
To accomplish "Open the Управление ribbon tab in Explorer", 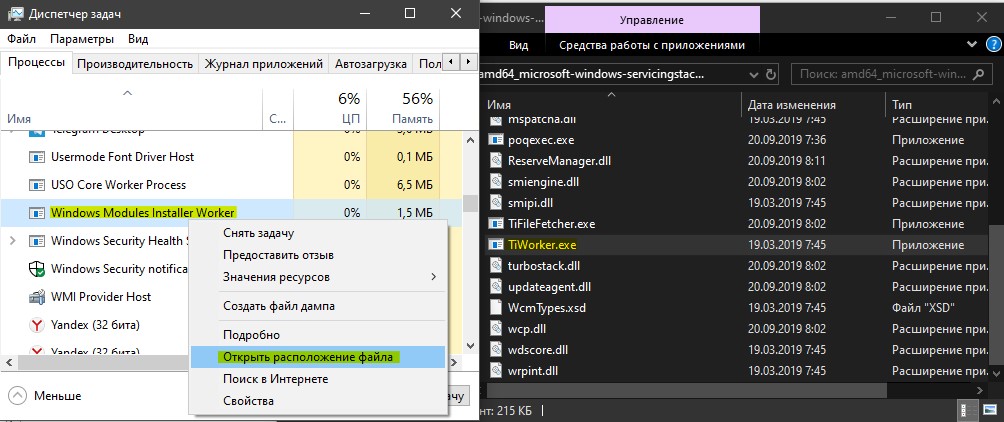I will pyautogui.click(x=652, y=20).
